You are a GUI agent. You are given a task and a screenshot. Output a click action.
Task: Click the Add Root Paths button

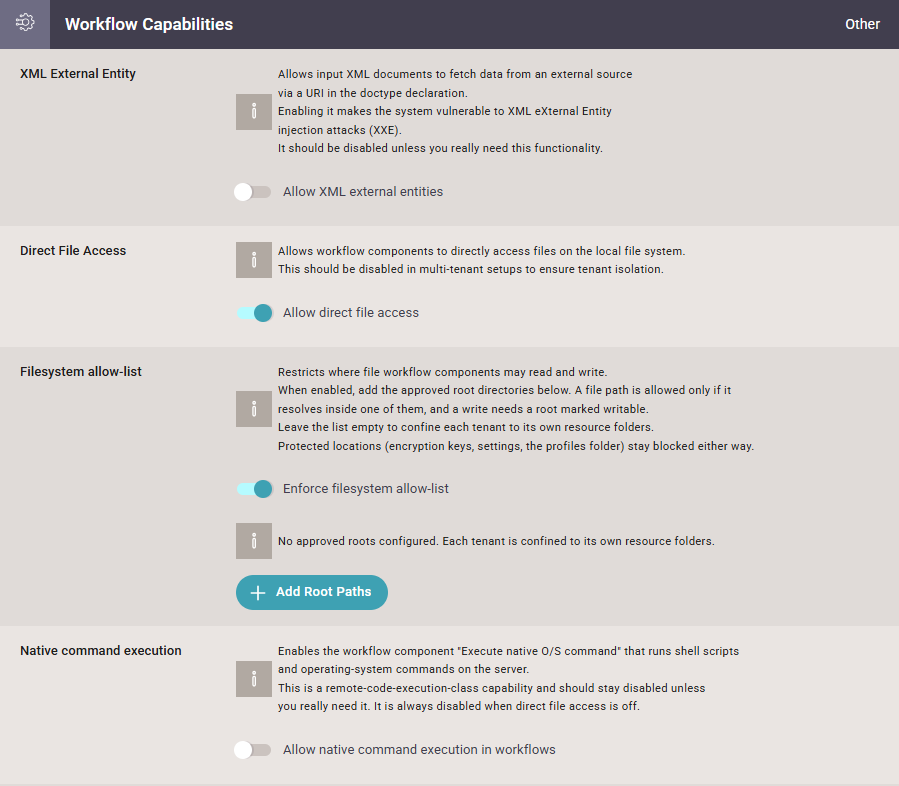[312, 592]
